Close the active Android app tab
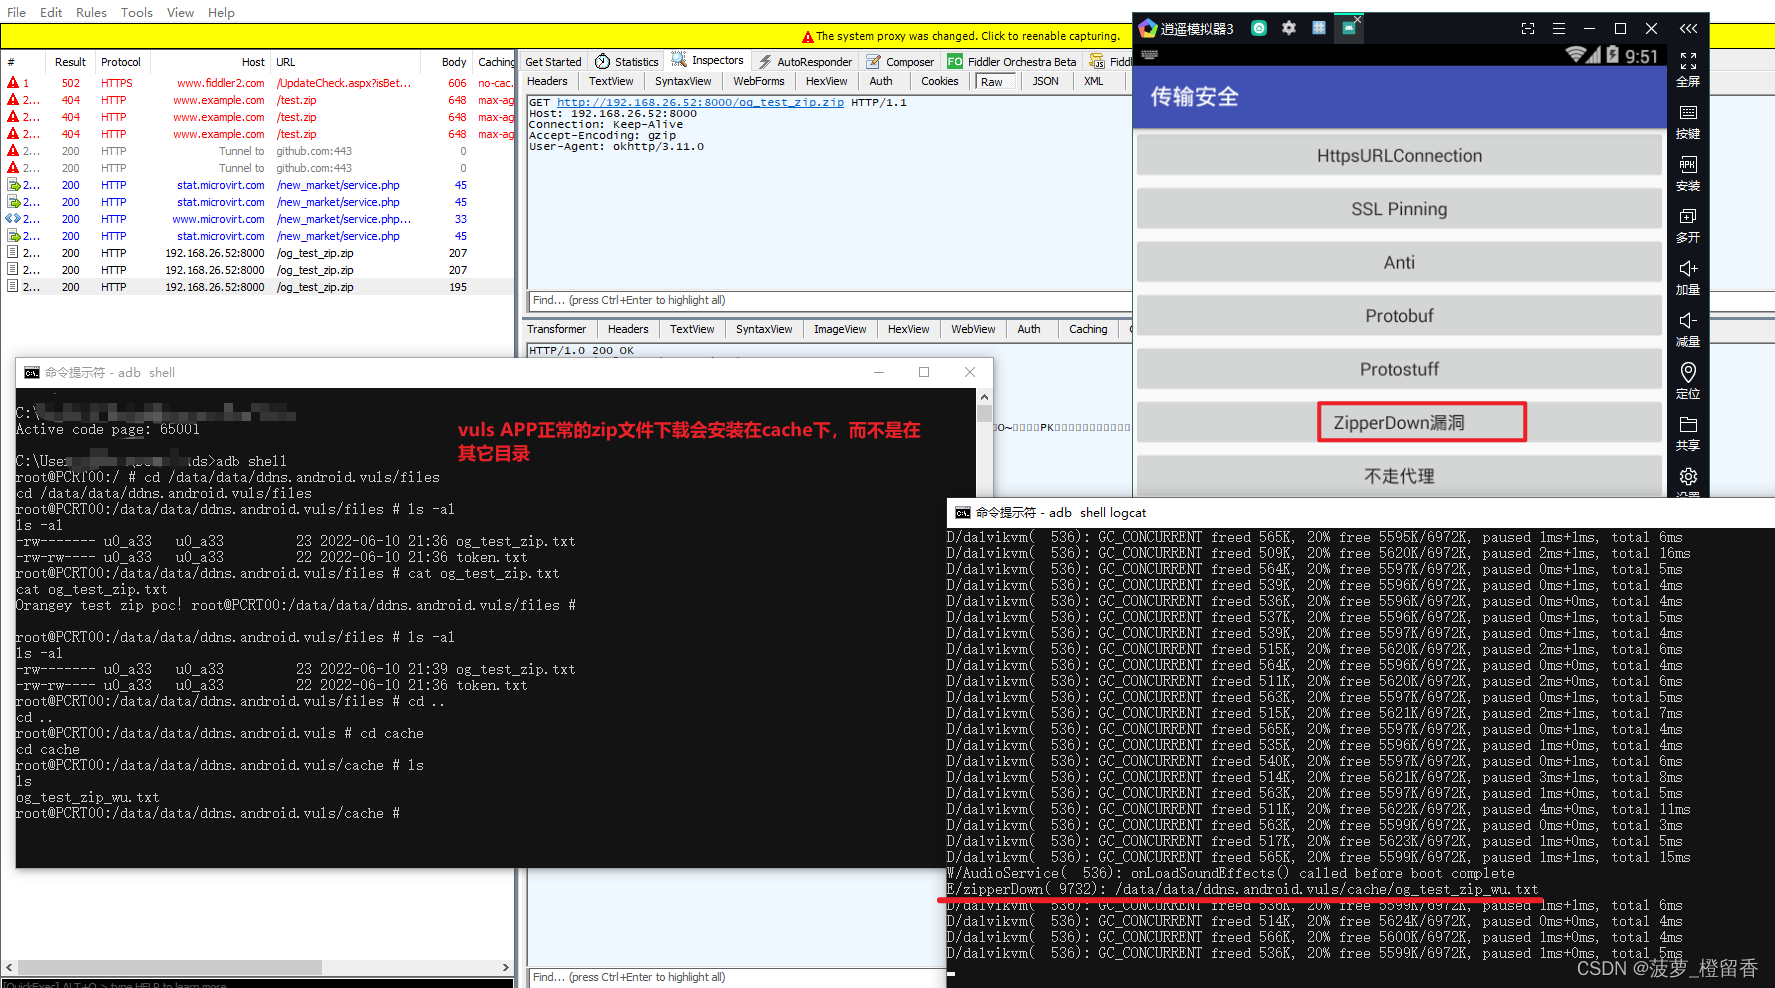 tap(1358, 19)
